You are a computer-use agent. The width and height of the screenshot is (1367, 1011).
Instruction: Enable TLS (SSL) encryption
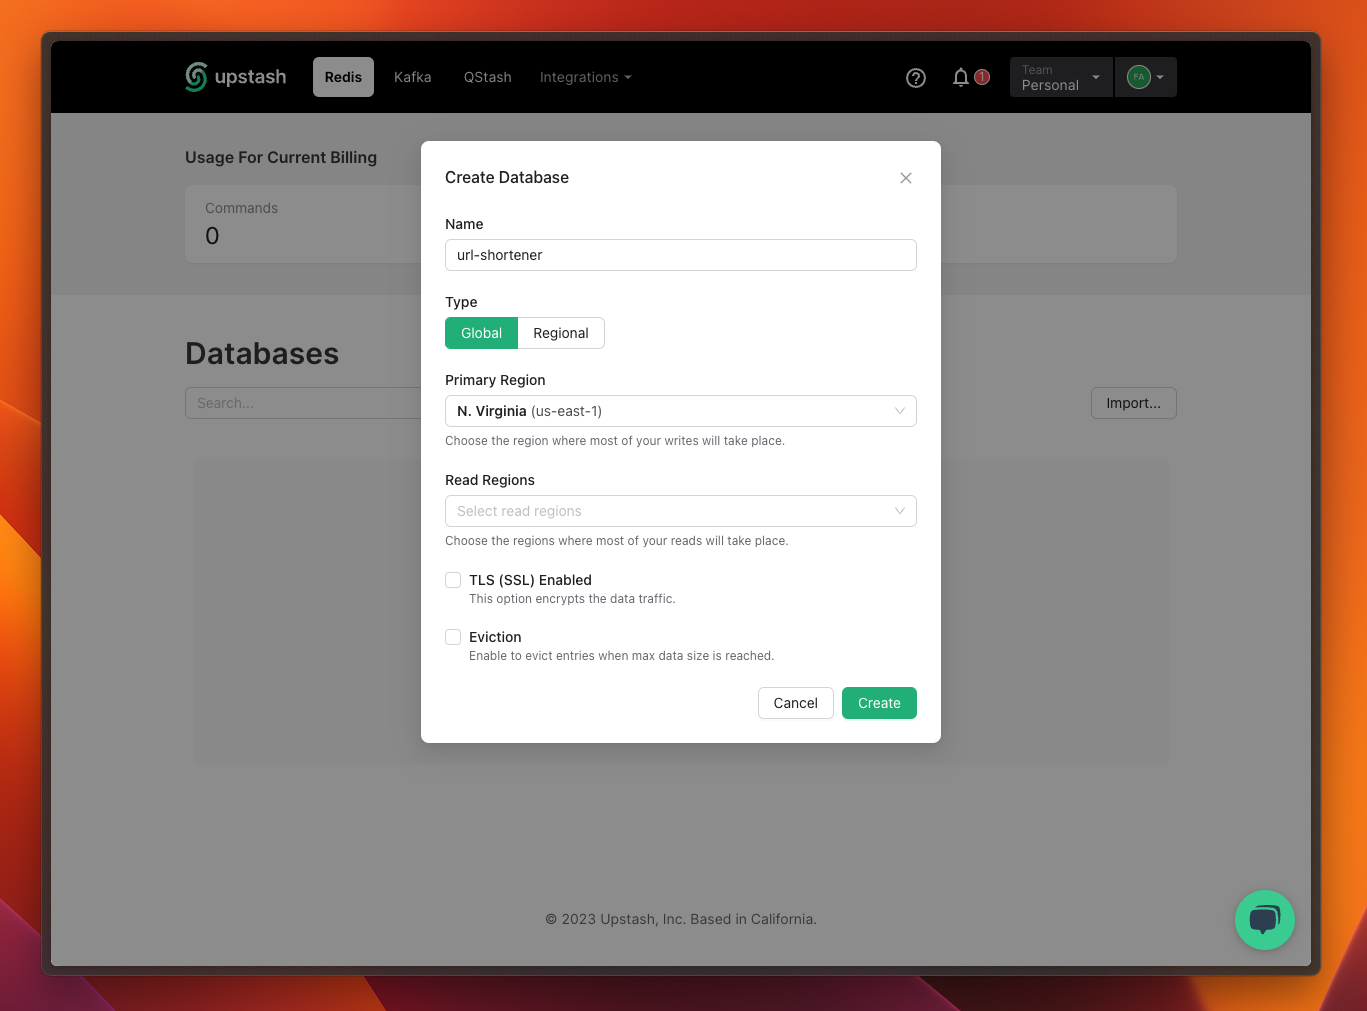[453, 580]
